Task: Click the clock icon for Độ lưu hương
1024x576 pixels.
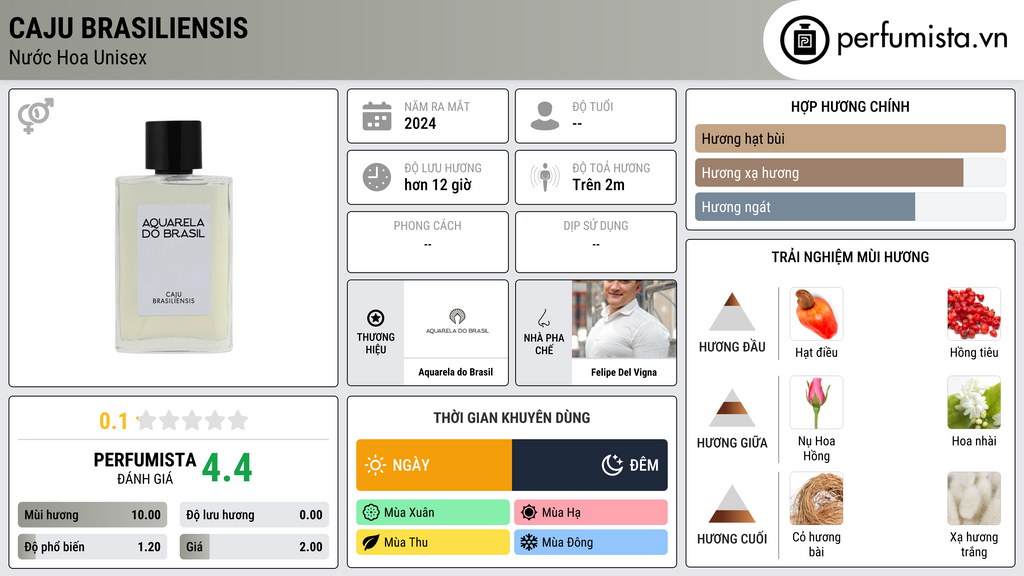Action: coord(377,177)
